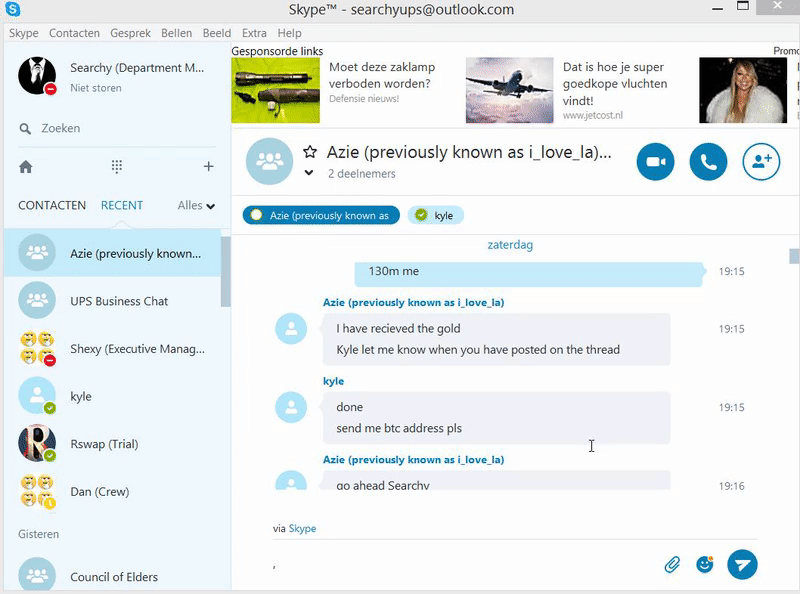This screenshot has height=594, width=800.
Task: Click the www.jetcost.nl link
Action: pyautogui.click(x=593, y=115)
